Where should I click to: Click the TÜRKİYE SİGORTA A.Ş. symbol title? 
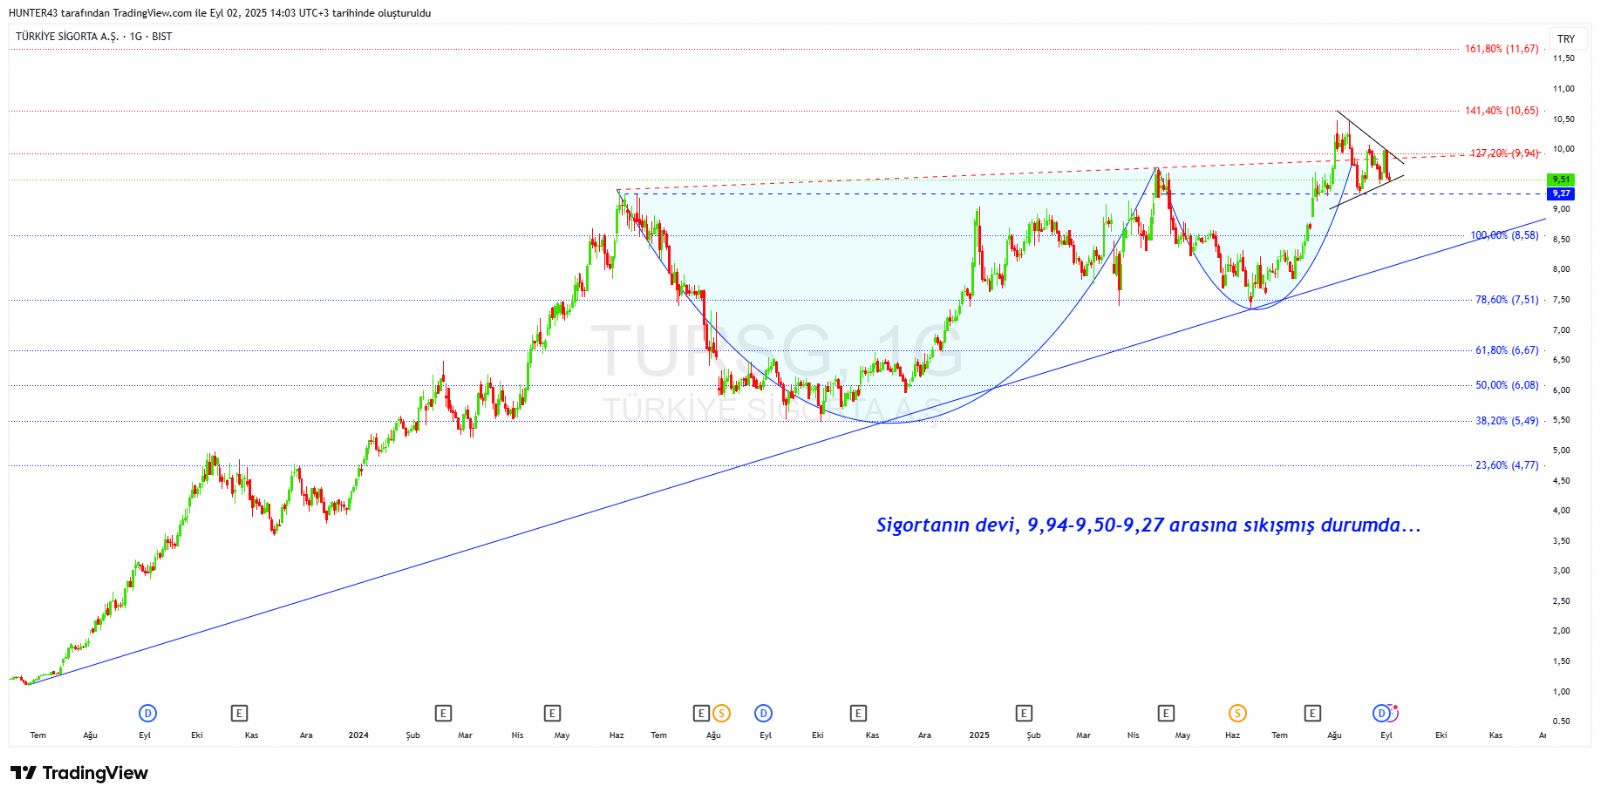click(66, 36)
